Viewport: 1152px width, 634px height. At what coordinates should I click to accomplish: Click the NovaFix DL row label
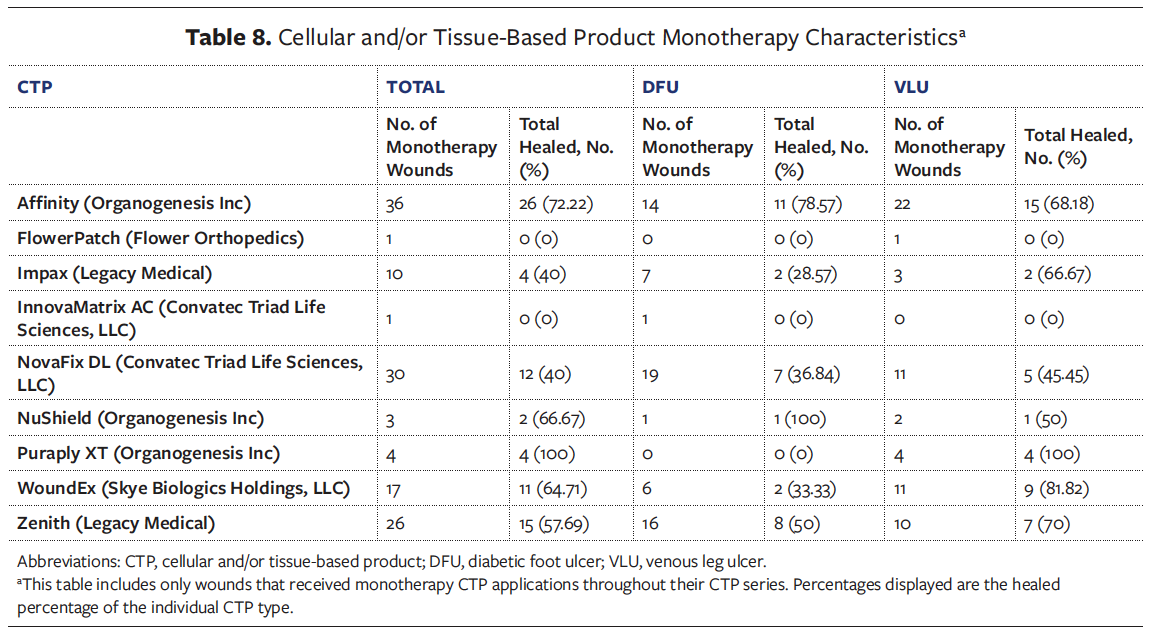point(190,373)
